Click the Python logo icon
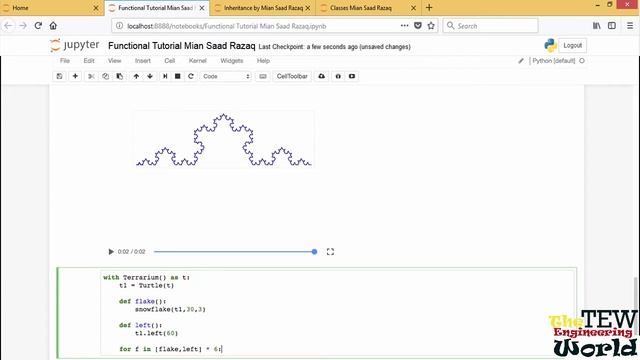Image resolution: width=640 pixels, height=360 pixels. click(x=550, y=45)
